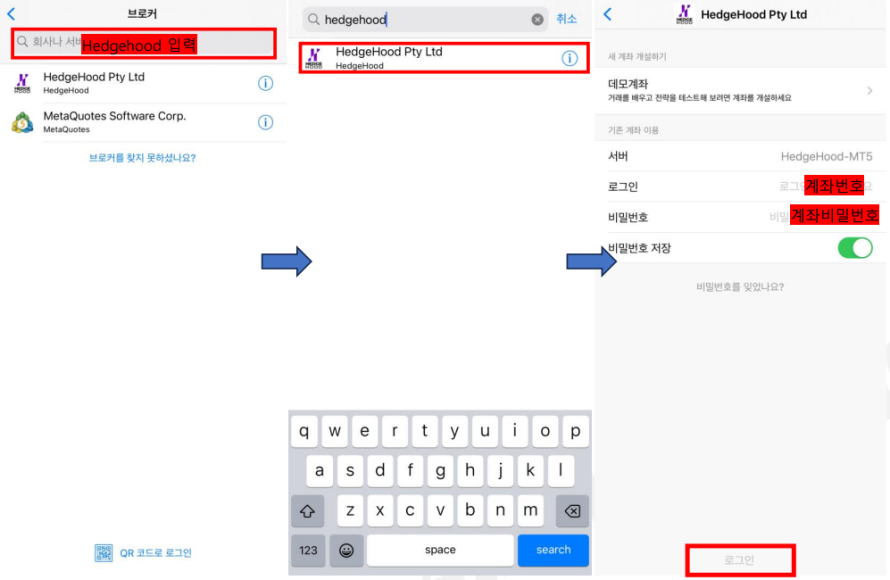The width and height of the screenshot is (890, 580).
Task: Toggle the 비밀번호 저장 switch
Action: pyautogui.click(x=854, y=248)
